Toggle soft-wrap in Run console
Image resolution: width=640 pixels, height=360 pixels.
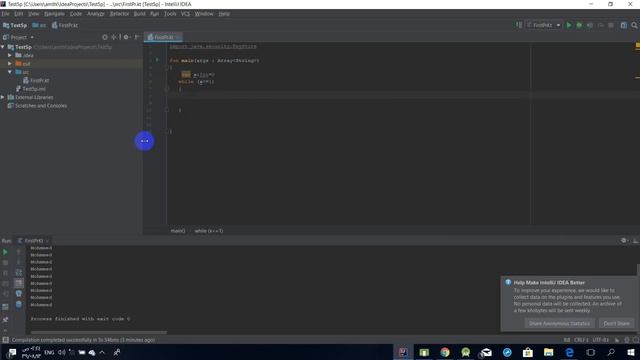[x=19, y=273]
